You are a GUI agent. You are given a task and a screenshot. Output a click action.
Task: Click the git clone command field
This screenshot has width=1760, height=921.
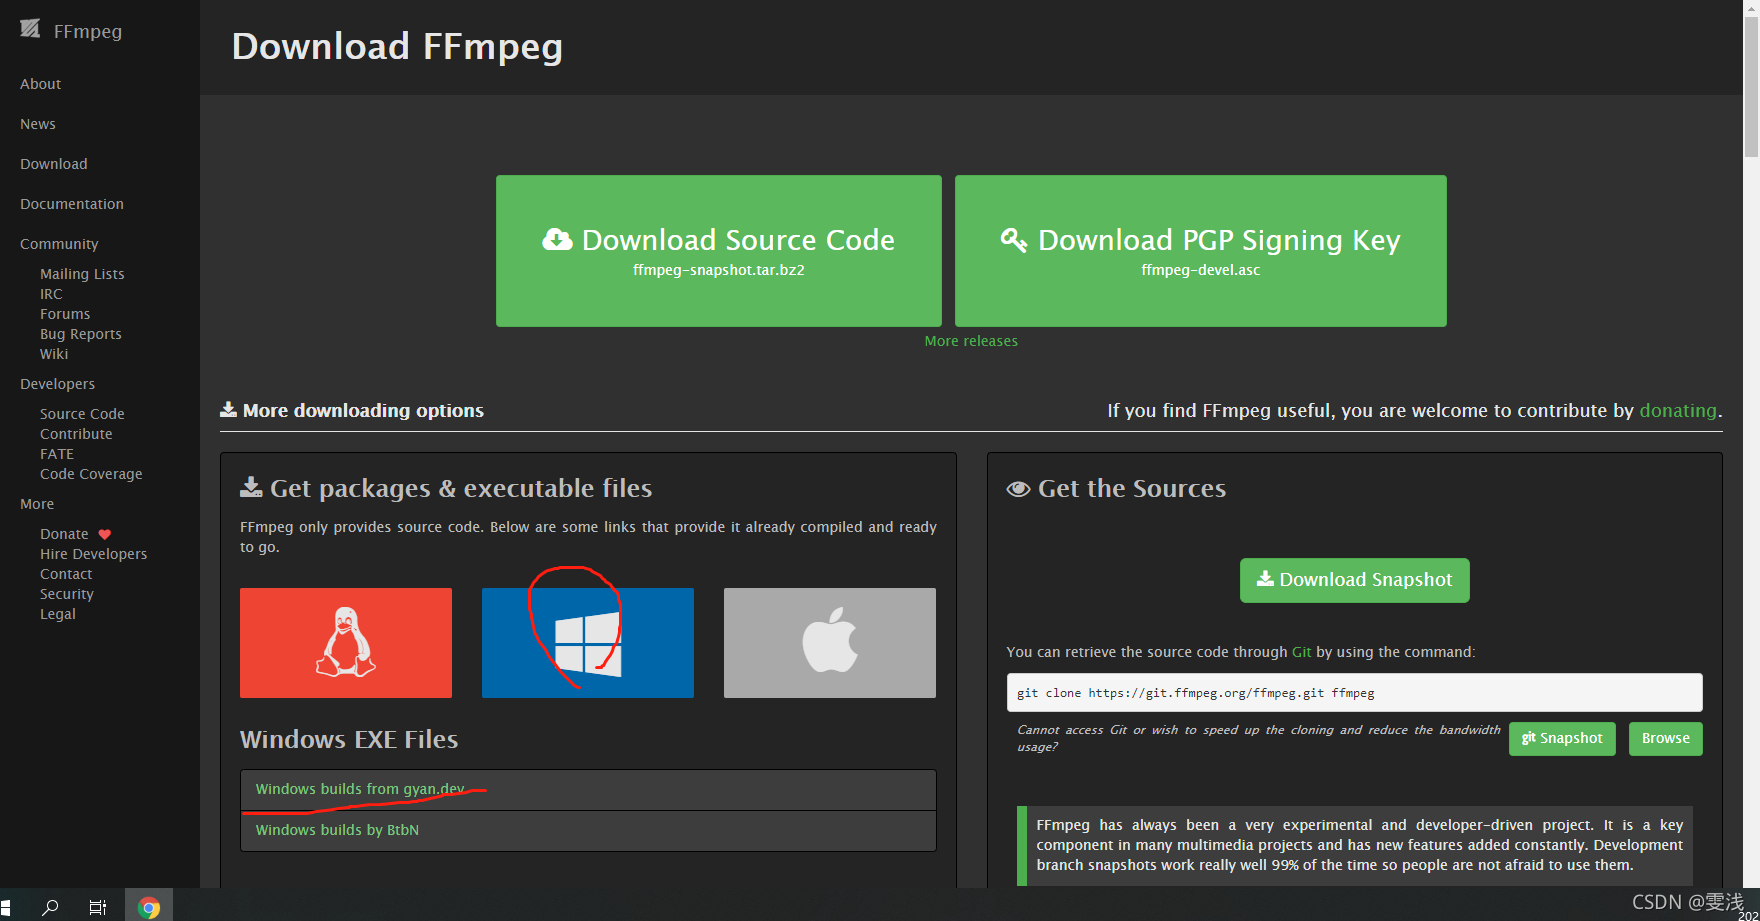[1354, 692]
